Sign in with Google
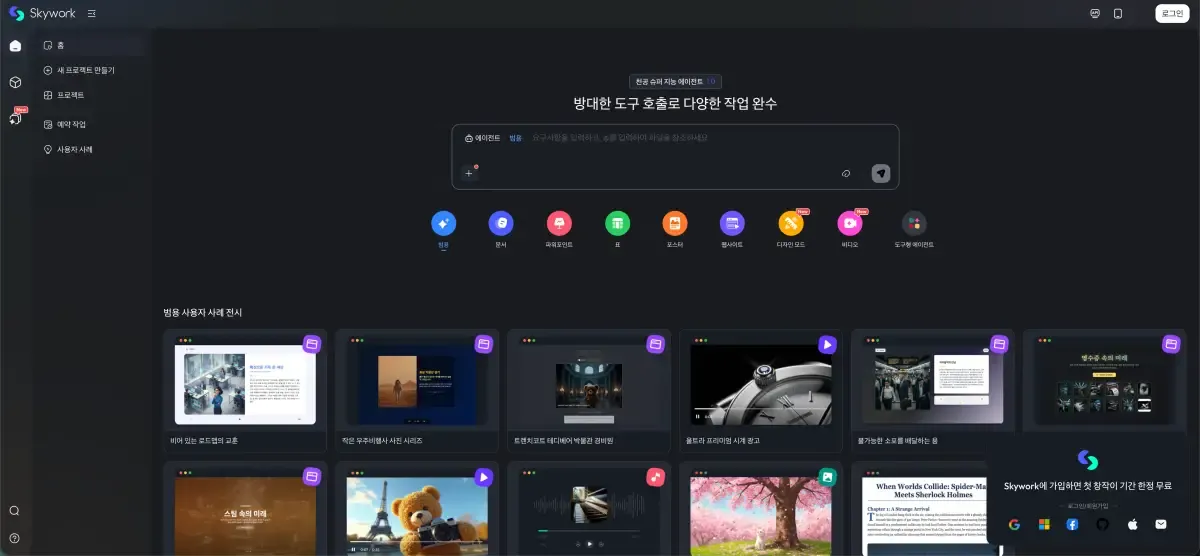The image size is (1200, 556). coord(1014,524)
